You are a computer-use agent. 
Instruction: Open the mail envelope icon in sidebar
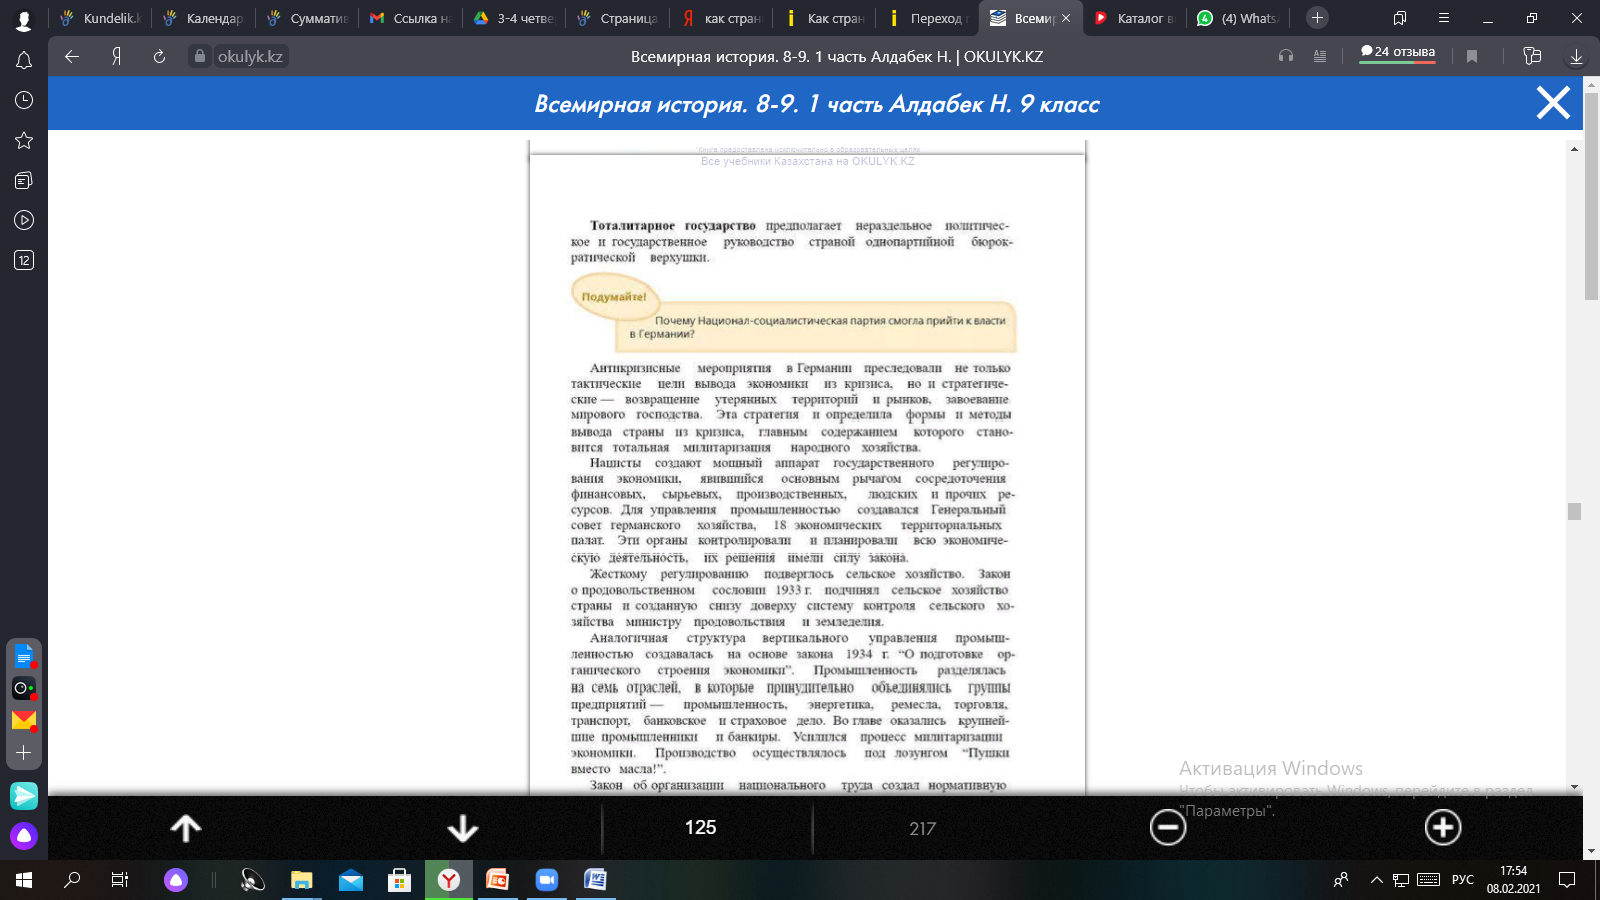pos(24,720)
